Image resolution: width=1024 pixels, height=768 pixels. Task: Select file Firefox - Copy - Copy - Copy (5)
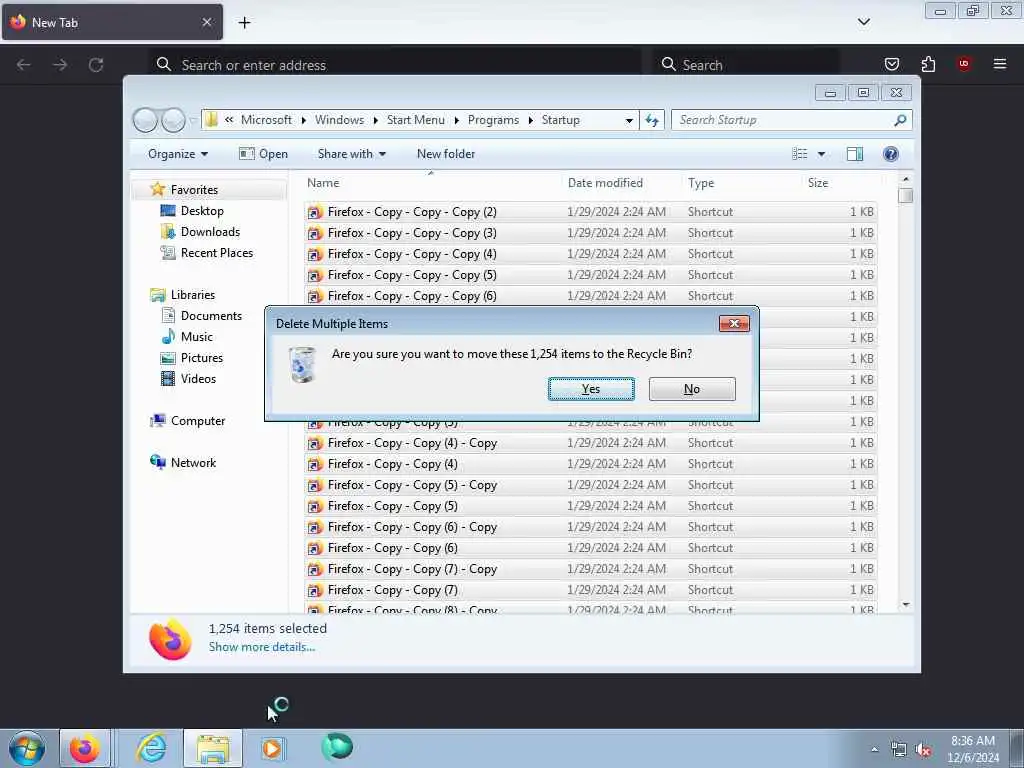[x=590, y=275]
